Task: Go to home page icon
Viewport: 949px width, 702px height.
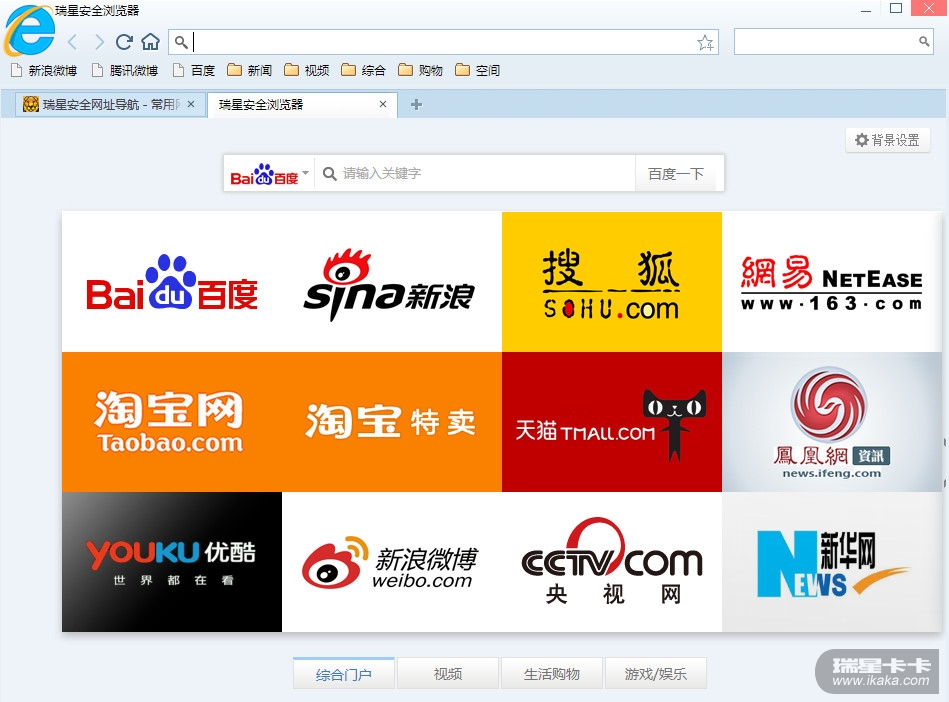Action: [150, 42]
